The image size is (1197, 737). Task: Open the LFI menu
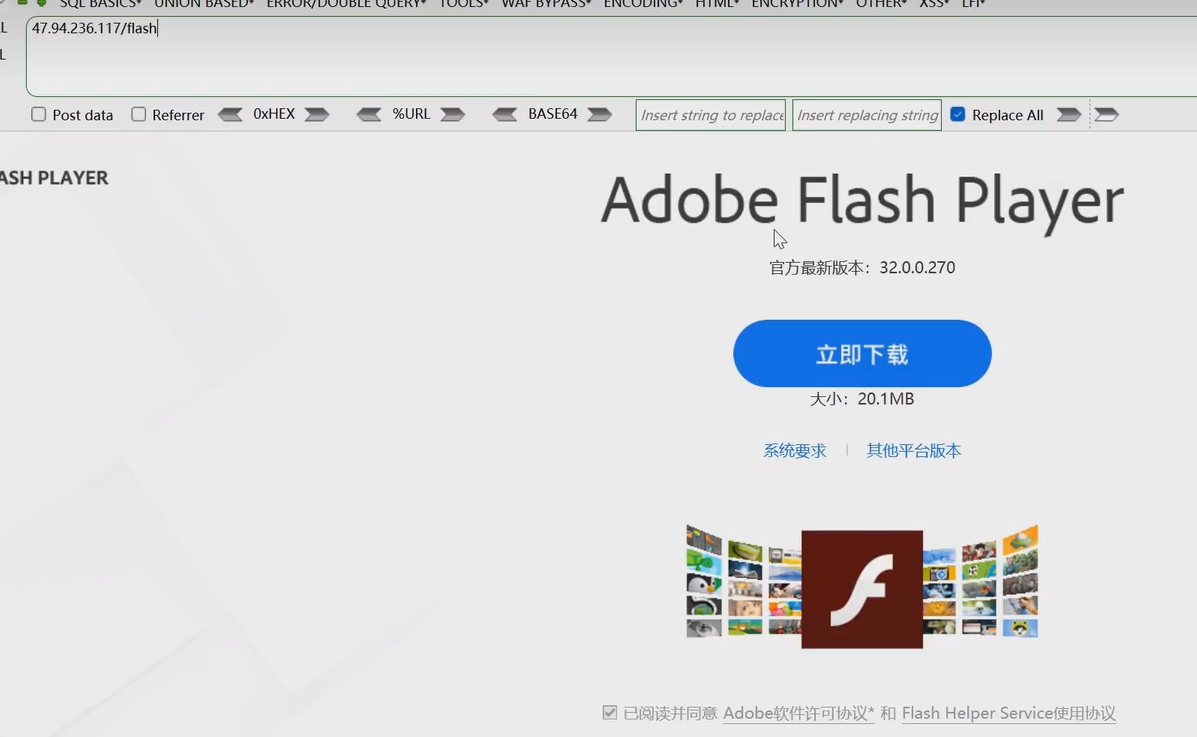(973, 4)
